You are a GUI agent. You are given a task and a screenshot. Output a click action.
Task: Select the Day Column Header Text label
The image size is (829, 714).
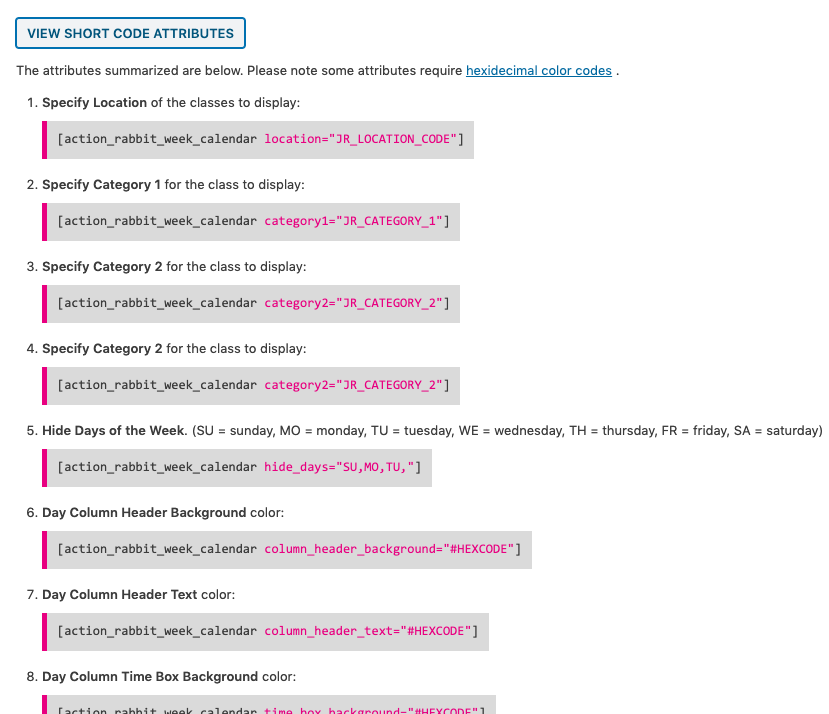click(120, 595)
